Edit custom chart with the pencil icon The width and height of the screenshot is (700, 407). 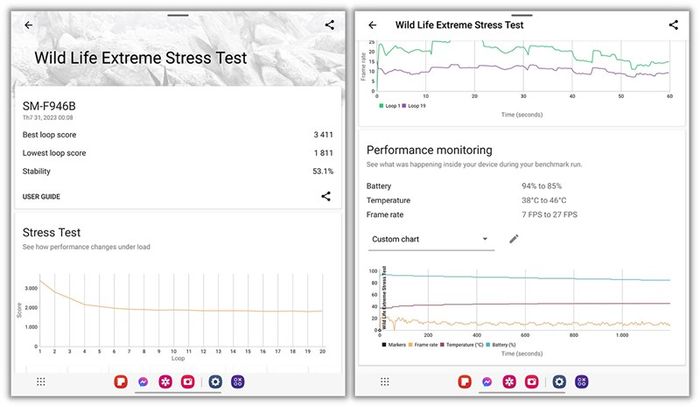tap(514, 239)
